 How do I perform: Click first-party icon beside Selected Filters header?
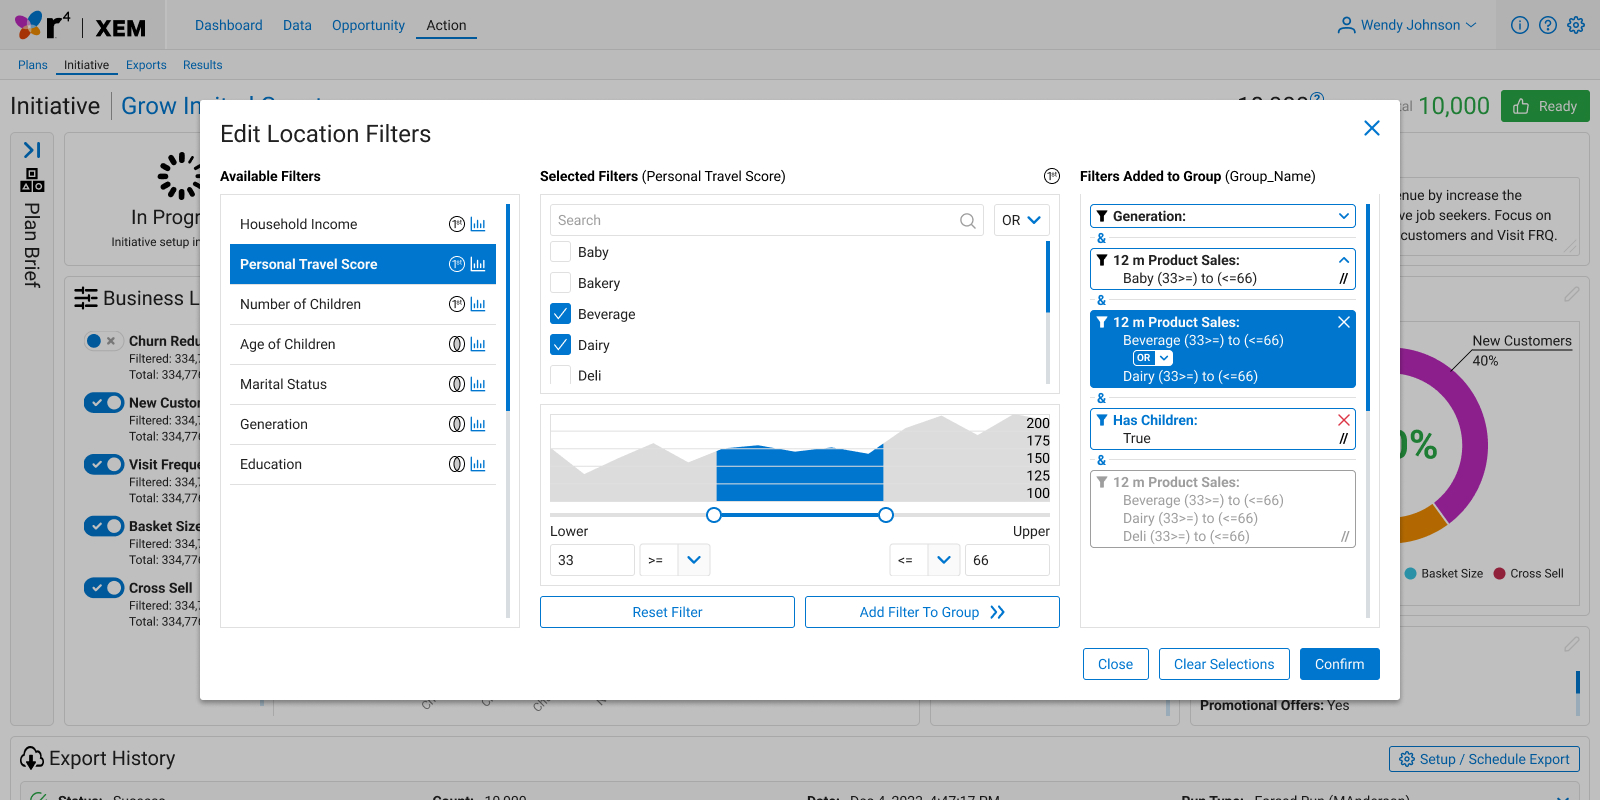click(x=1052, y=176)
